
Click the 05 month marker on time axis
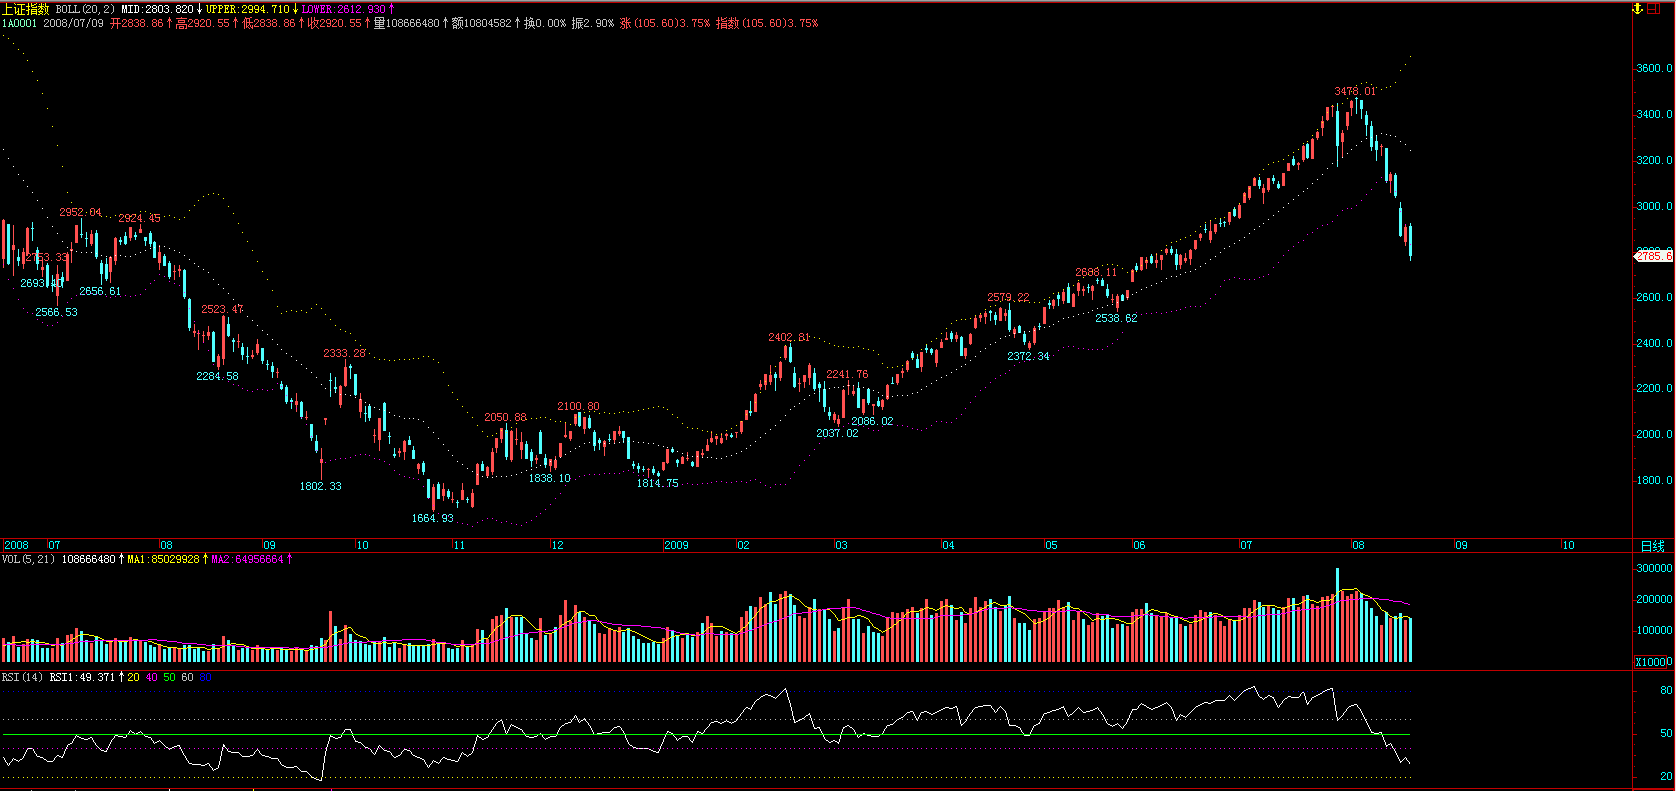click(1051, 546)
